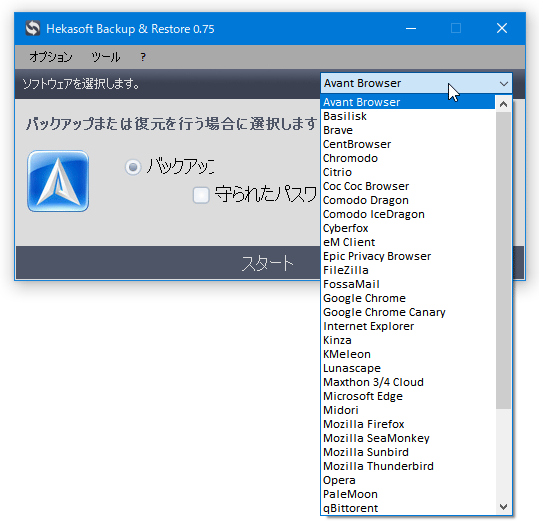Select eM Client entry

tap(408, 242)
